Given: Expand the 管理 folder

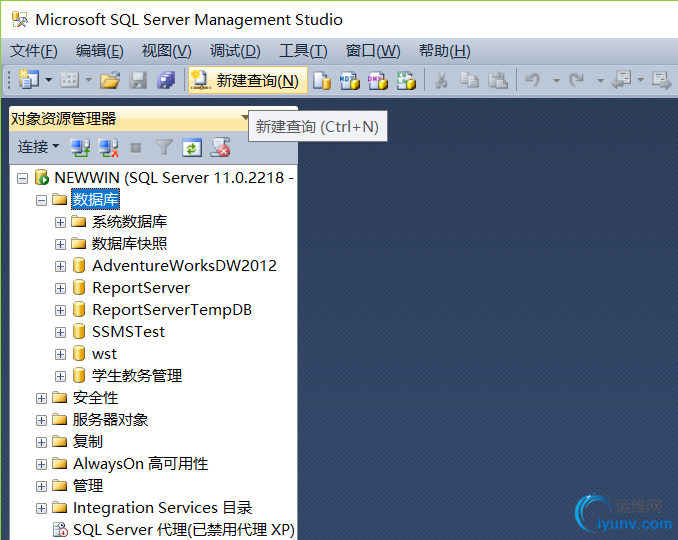Looking at the screenshot, I should pos(42,486).
